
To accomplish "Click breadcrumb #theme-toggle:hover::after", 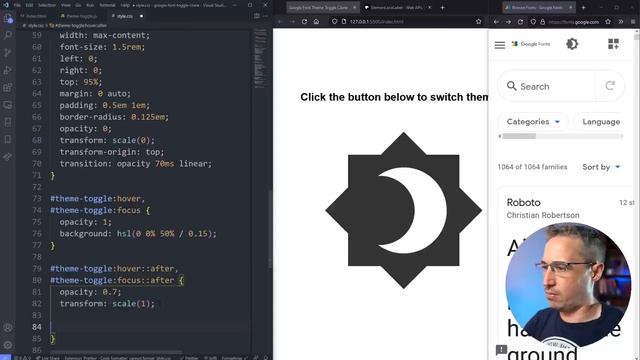I will [78, 25].
